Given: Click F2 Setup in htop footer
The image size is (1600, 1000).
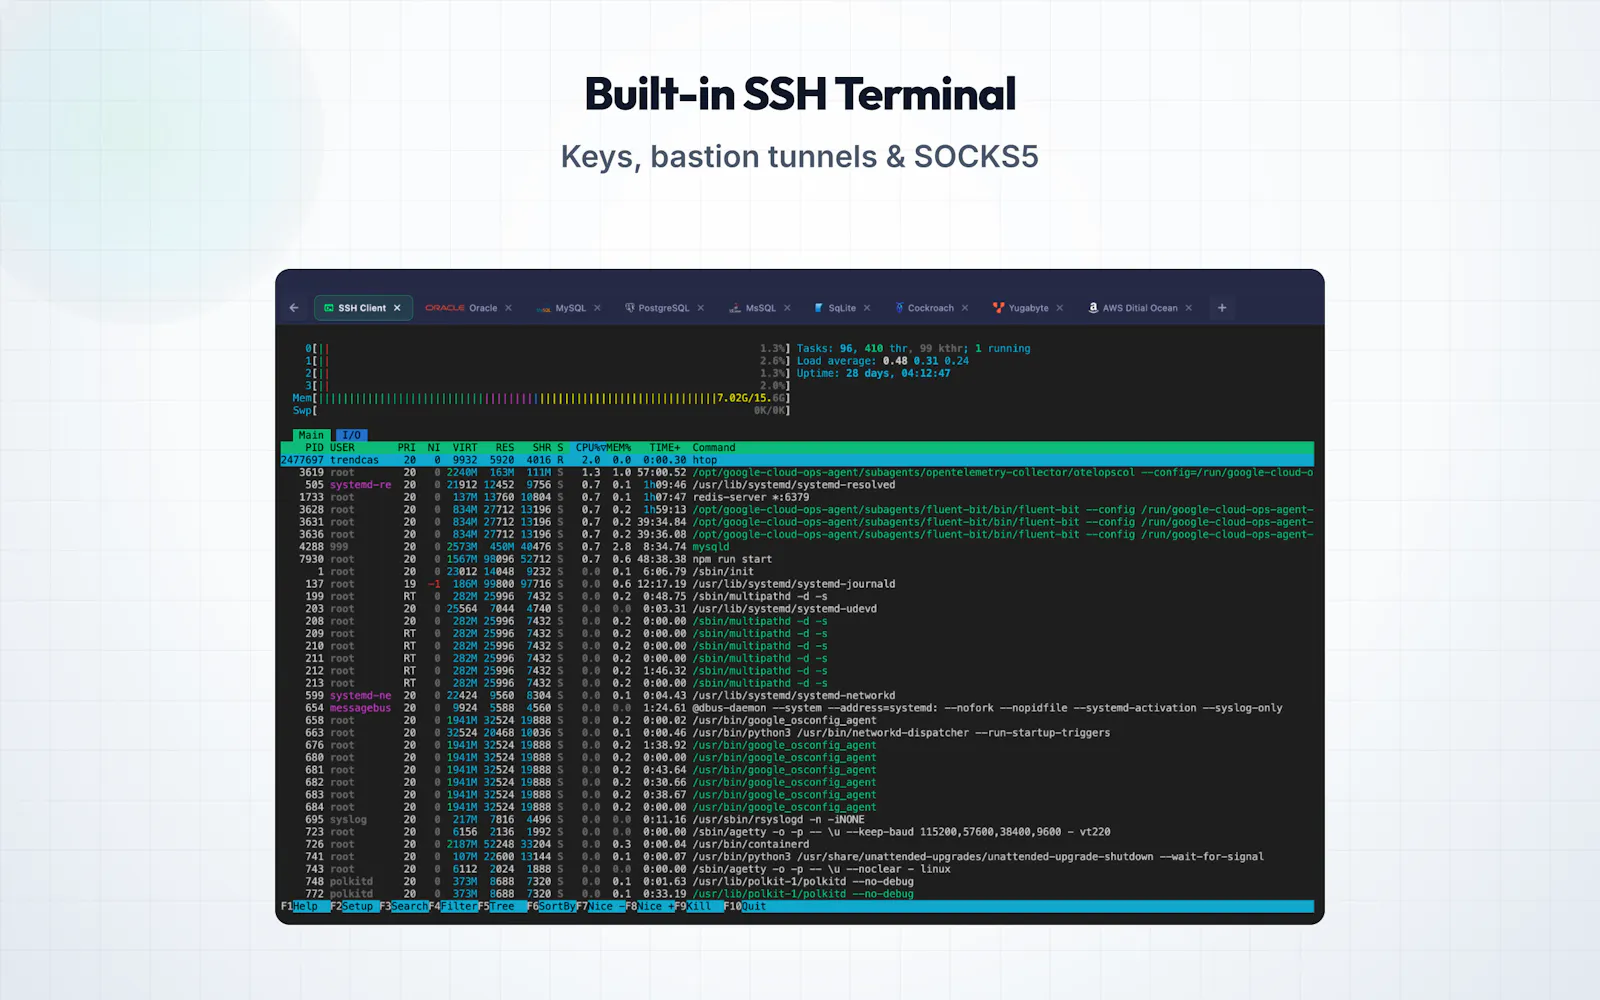Looking at the screenshot, I should (x=352, y=906).
